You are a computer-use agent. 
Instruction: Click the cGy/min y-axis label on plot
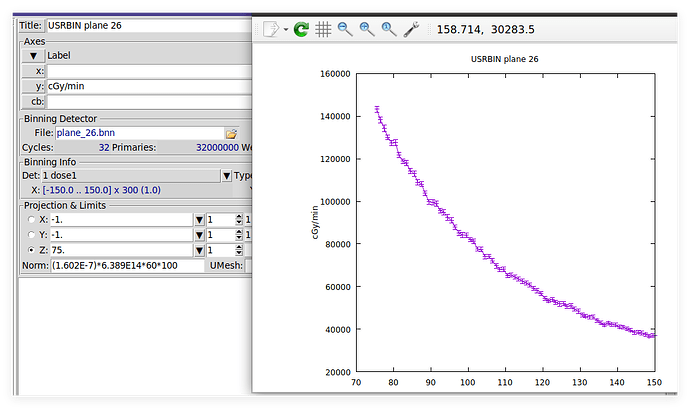pyautogui.click(x=315, y=223)
